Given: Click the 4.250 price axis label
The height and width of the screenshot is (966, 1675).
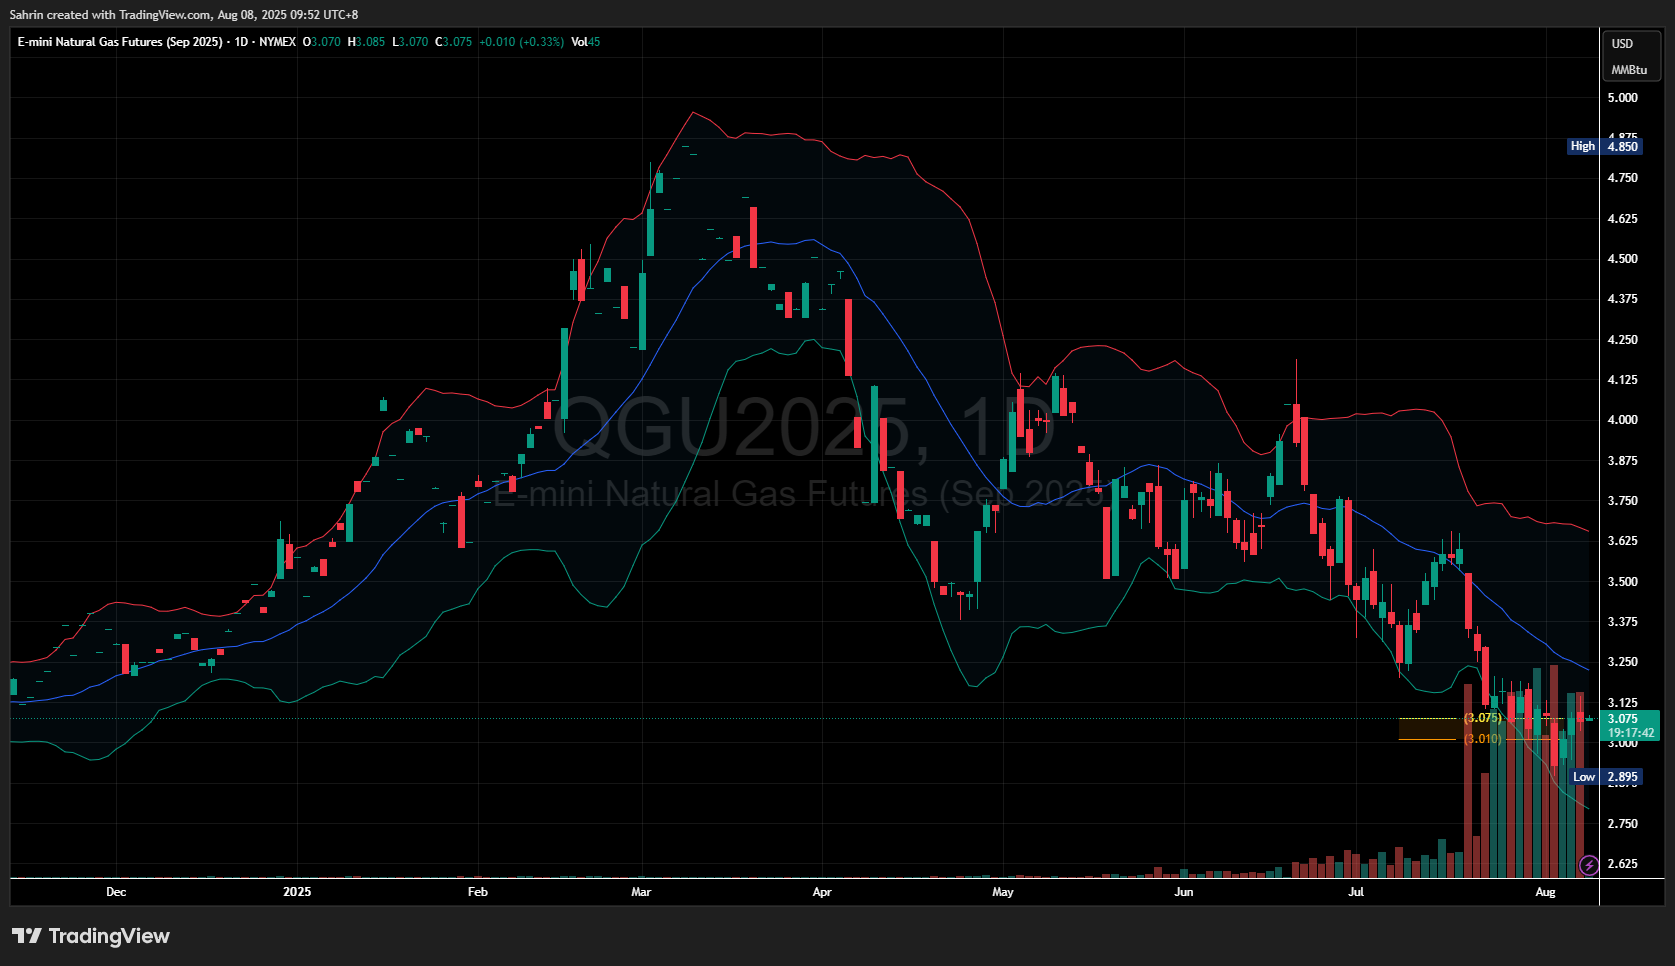Looking at the screenshot, I should pyautogui.click(x=1622, y=340).
